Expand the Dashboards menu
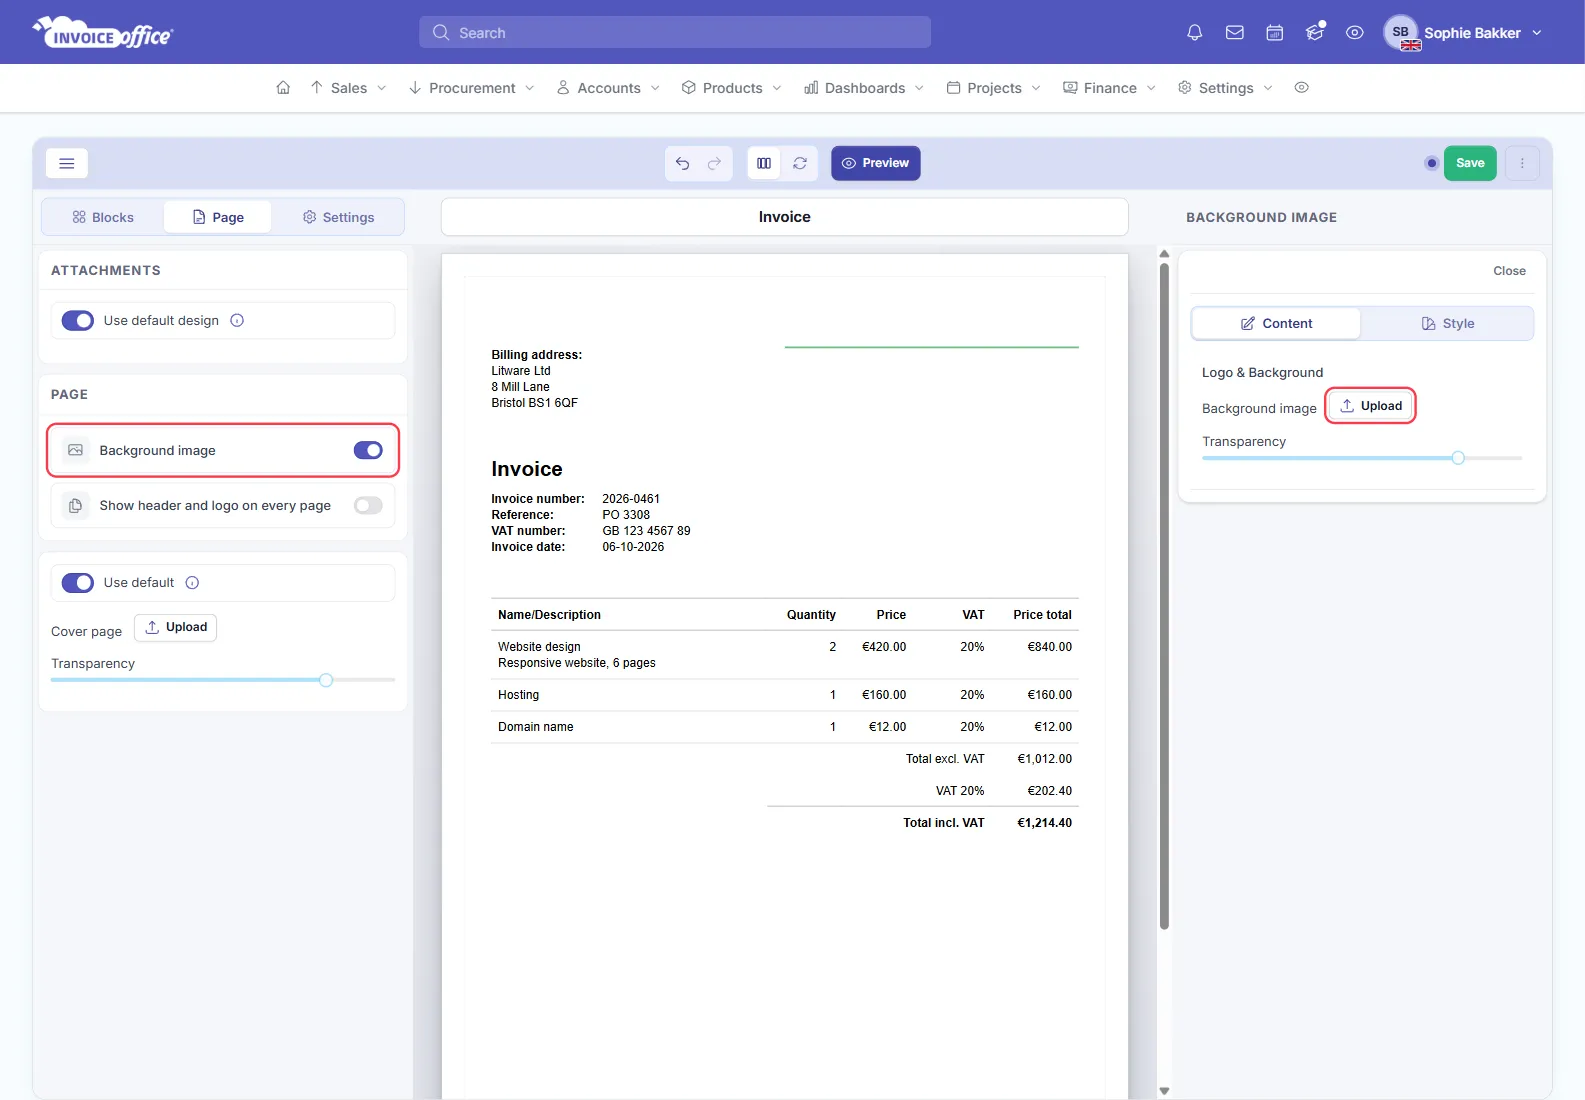This screenshot has width=1585, height=1100. 864,88
